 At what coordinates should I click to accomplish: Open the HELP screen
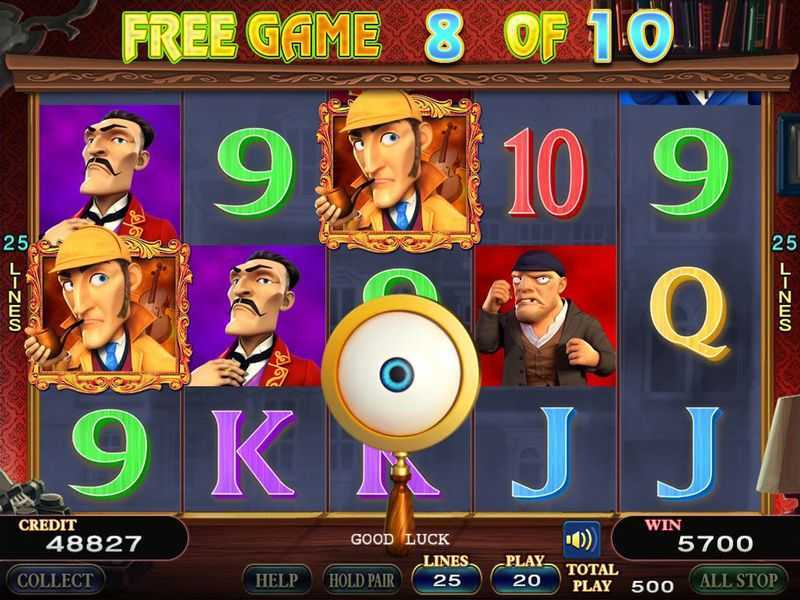[x=277, y=580]
